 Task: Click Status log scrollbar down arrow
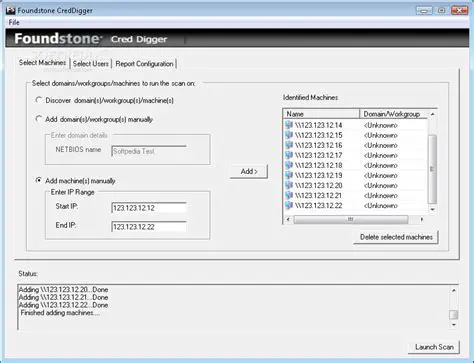454,325
